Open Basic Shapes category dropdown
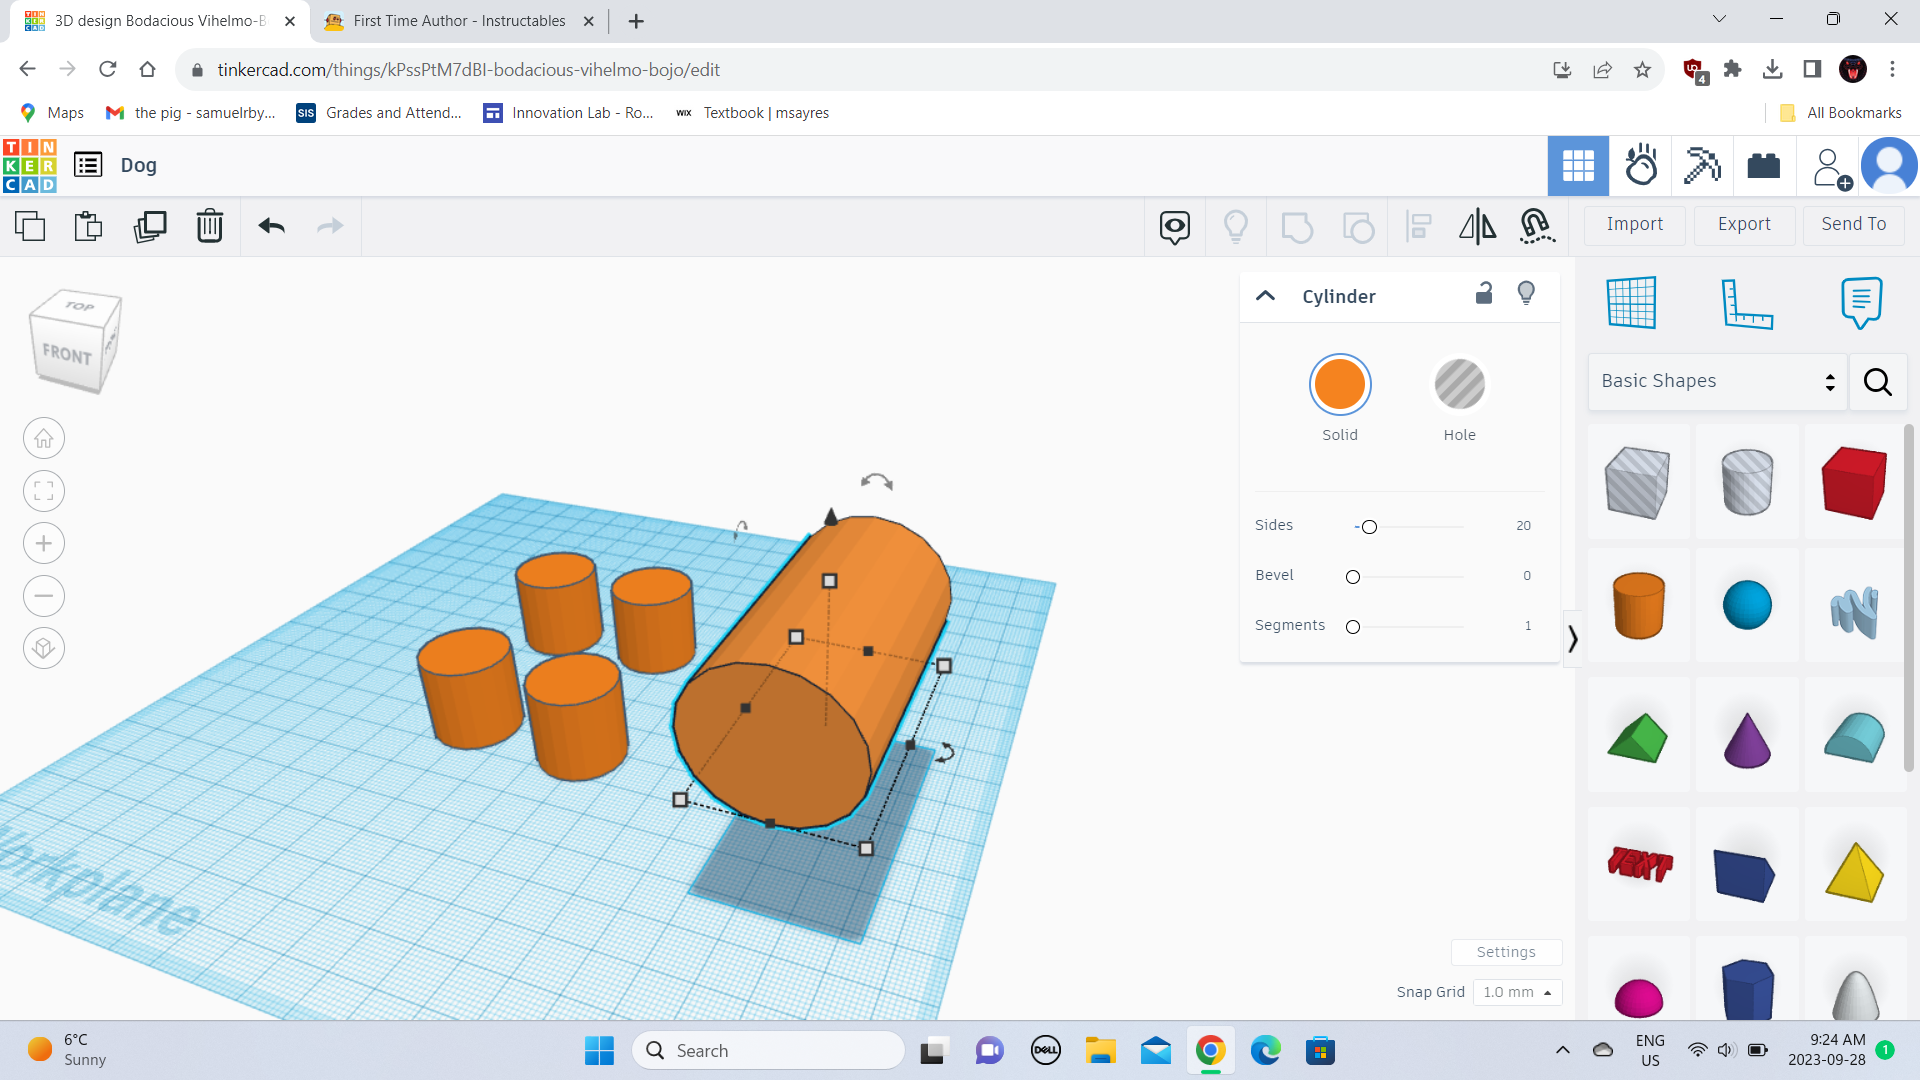The image size is (1920, 1080). pyautogui.click(x=1717, y=381)
